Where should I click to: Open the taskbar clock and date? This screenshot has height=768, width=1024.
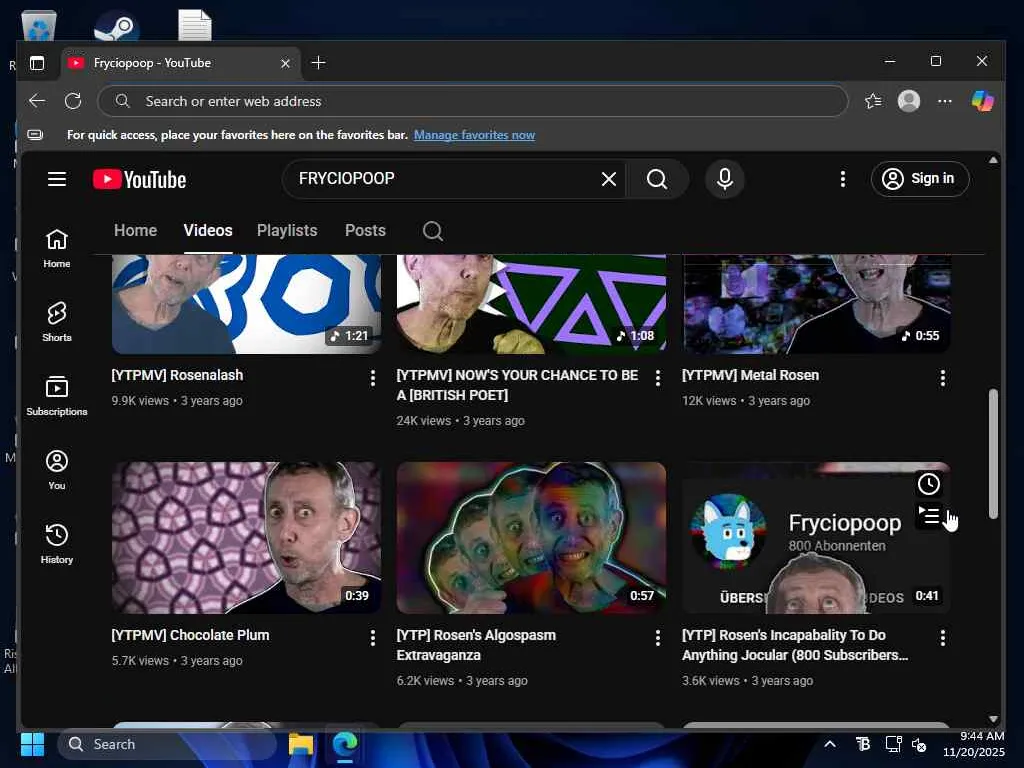(973, 744)
